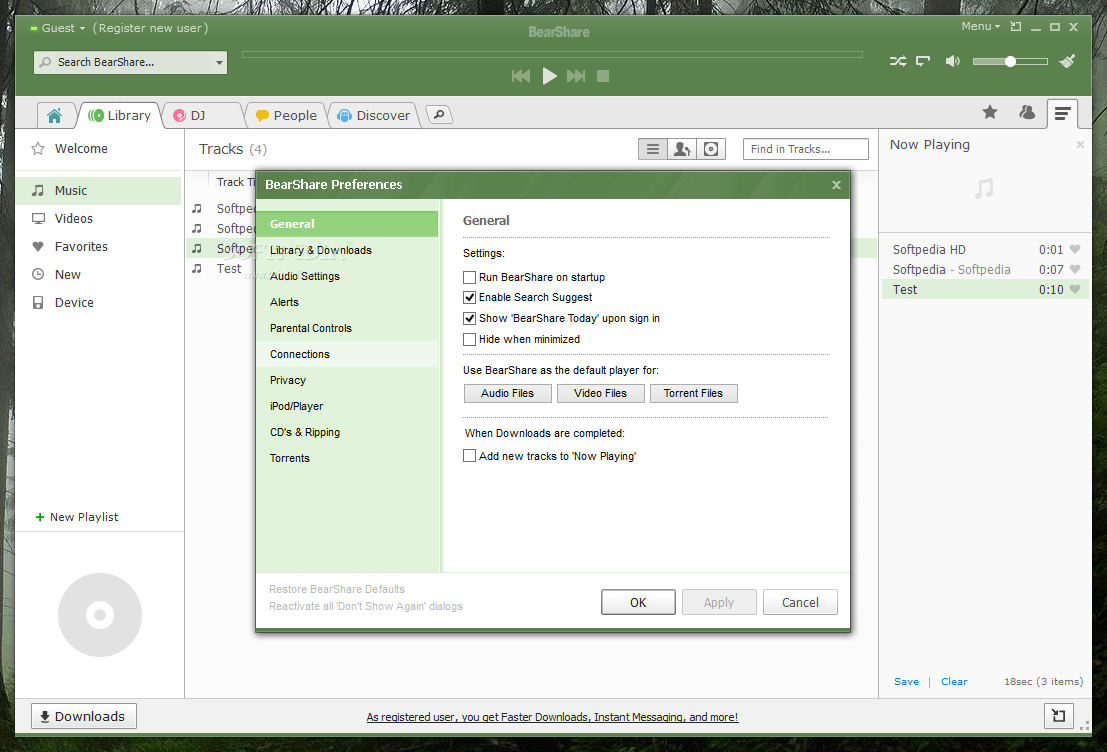The height and width of the screenshot is (752, 1107).
Task: Switch Tracks to artist view icon
Action: [x=682, y=149]
